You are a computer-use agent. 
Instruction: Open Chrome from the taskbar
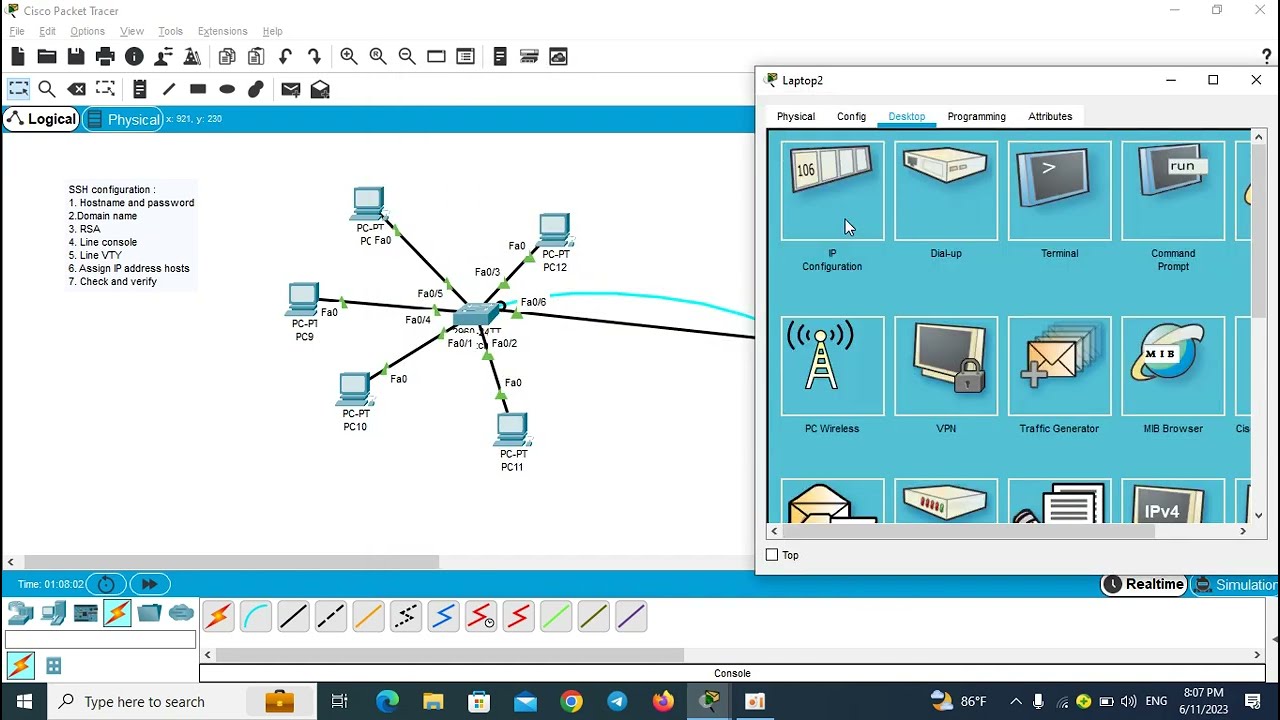coord(571,701)
